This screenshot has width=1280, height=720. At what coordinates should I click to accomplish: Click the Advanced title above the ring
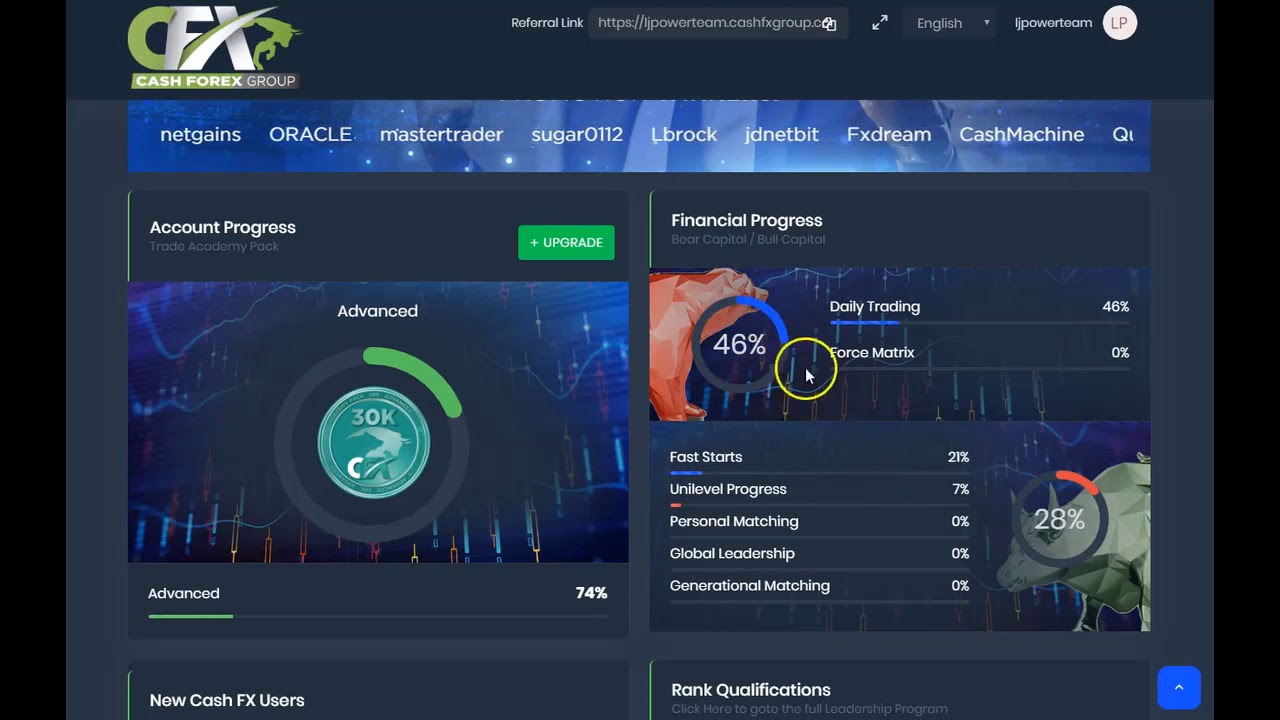point(377,311)
